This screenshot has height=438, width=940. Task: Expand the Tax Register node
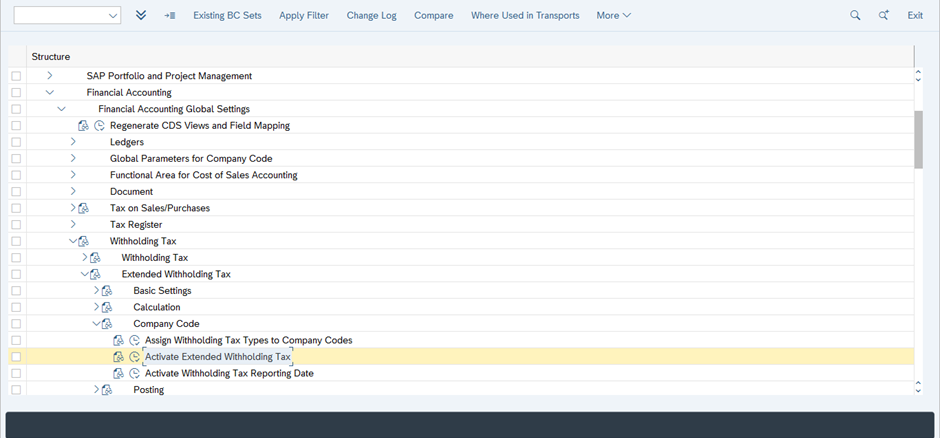coord(73,225)
